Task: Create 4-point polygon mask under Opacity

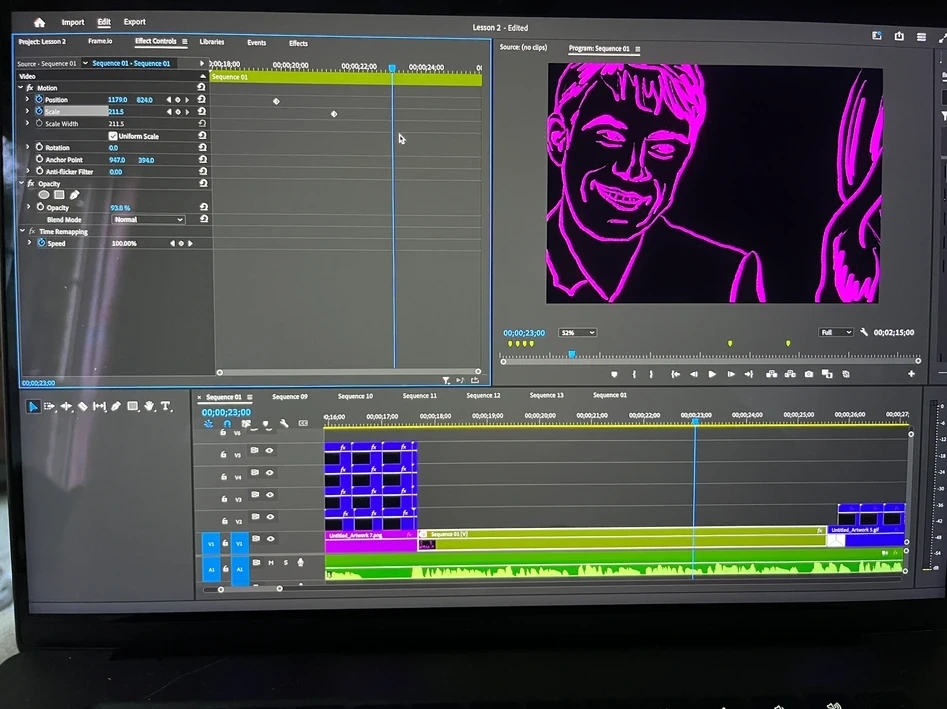Action: point(59,195)
